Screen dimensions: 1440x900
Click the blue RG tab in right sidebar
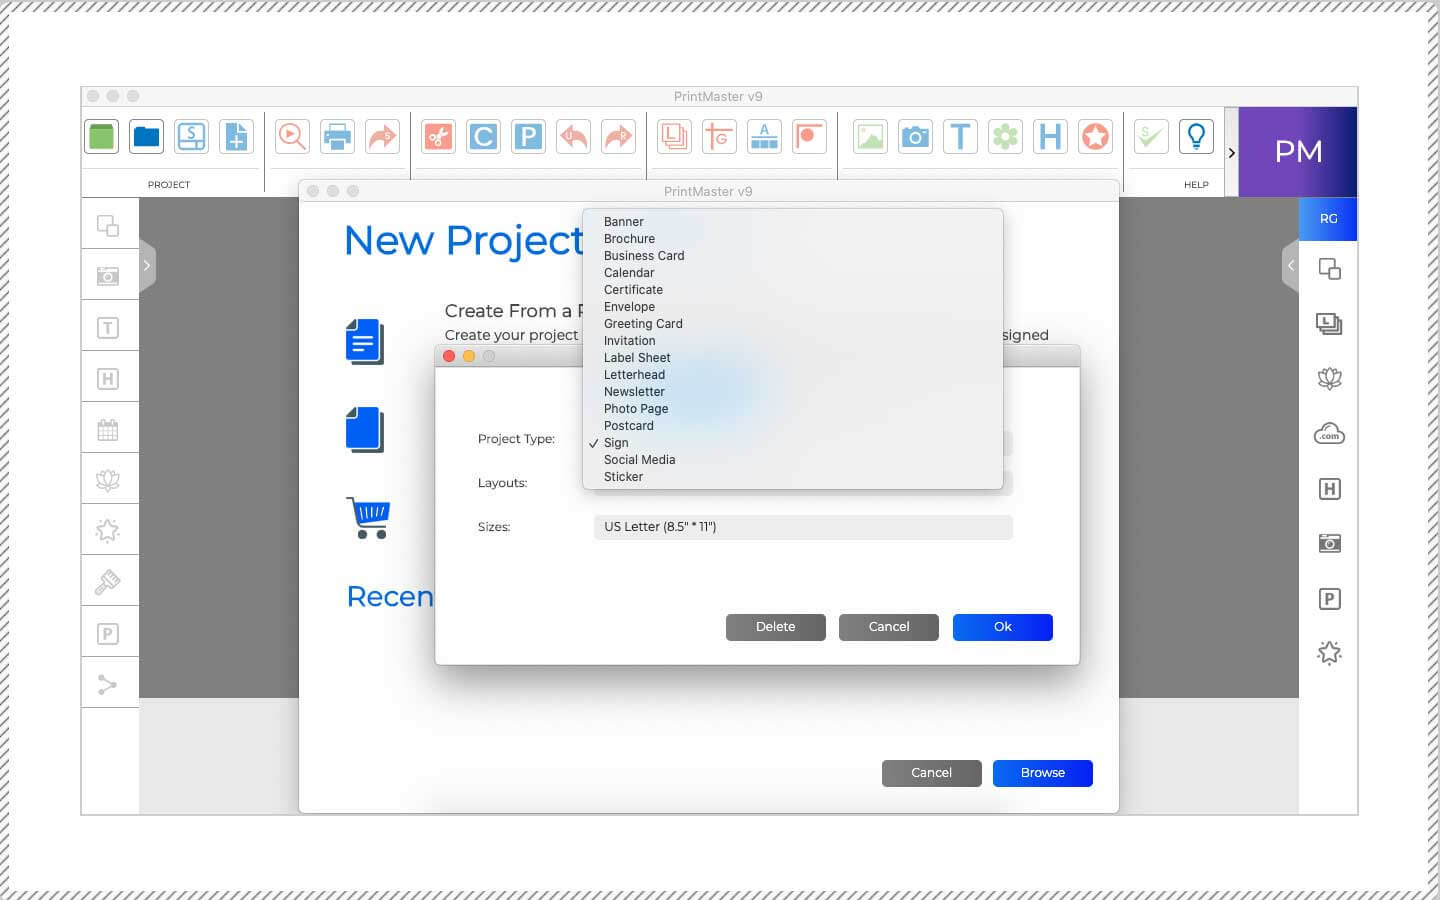point(1328,219)
